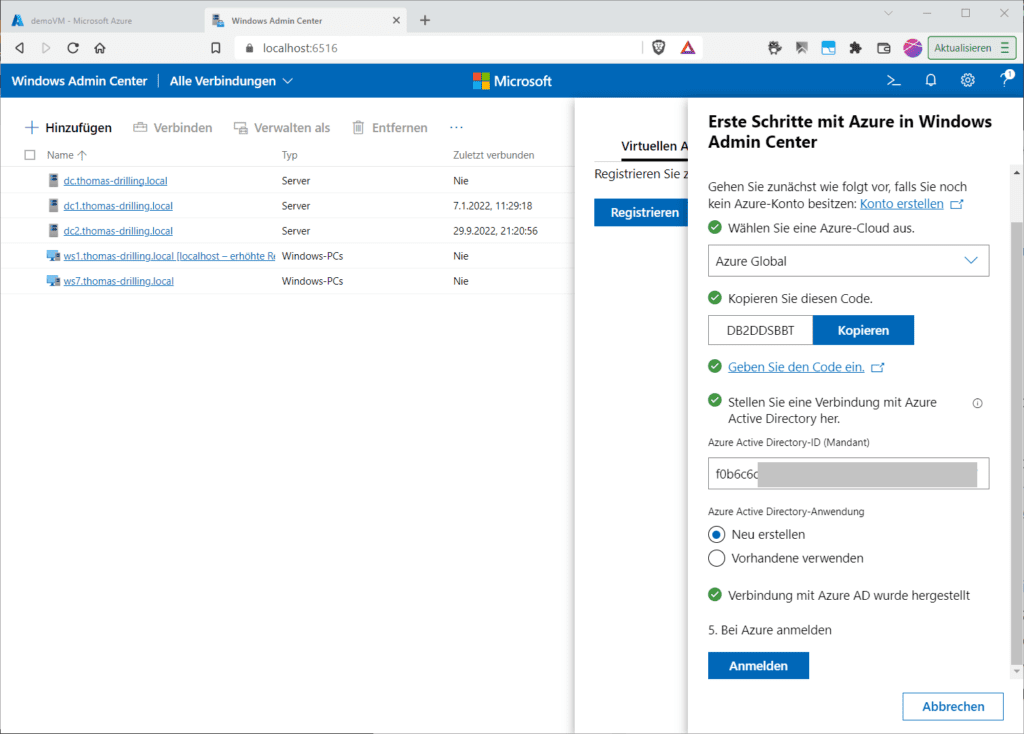
Task: Click the PC icon for ws7.thomas-drilling.local
Action: click(x=53, y=281)
